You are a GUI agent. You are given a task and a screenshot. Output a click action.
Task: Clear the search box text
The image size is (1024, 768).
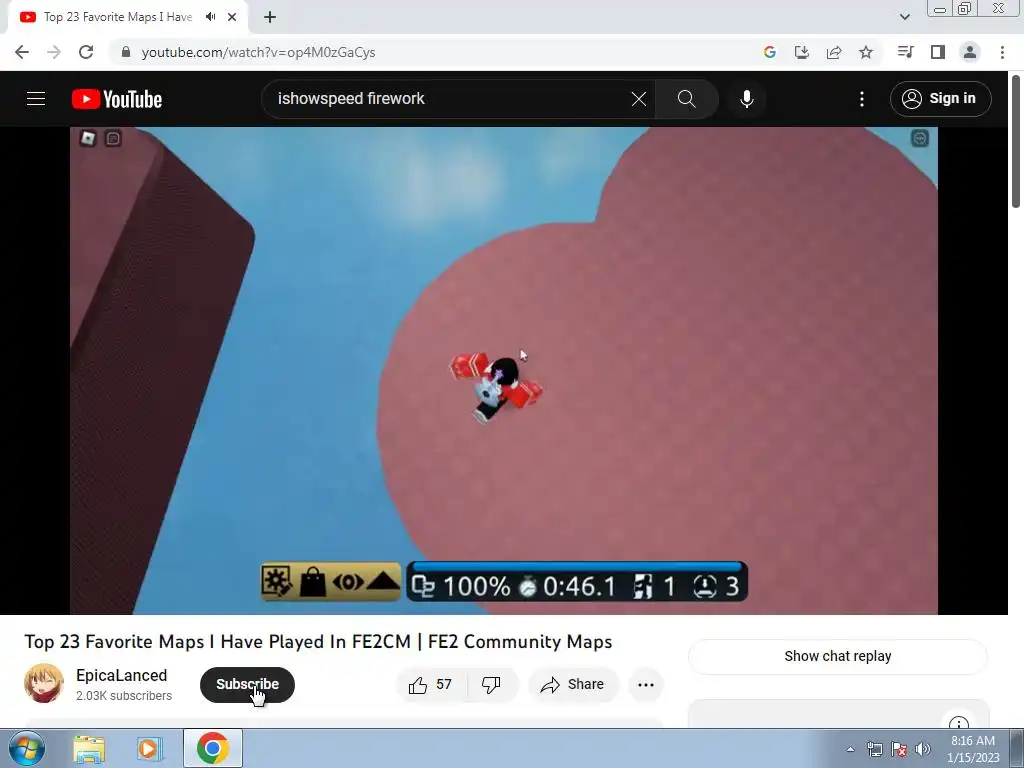[x=639, y=99]
